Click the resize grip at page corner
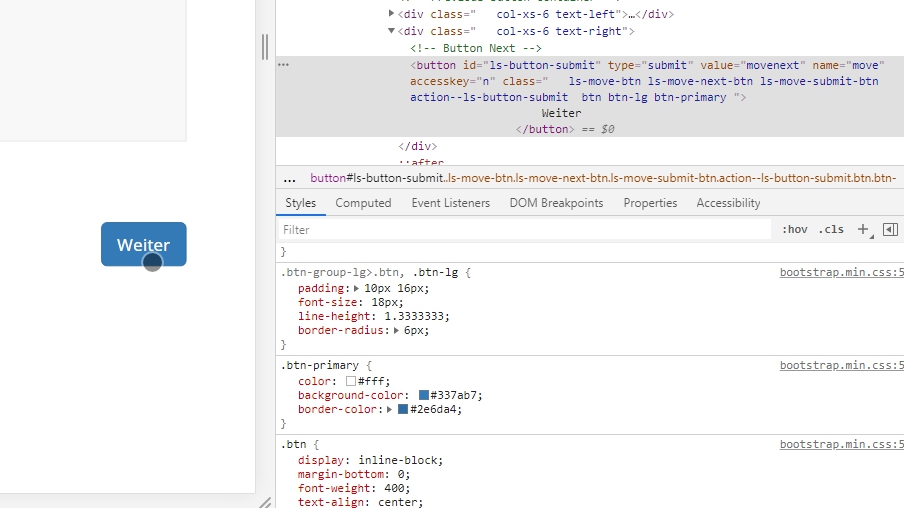 click(x=265, y=502)
